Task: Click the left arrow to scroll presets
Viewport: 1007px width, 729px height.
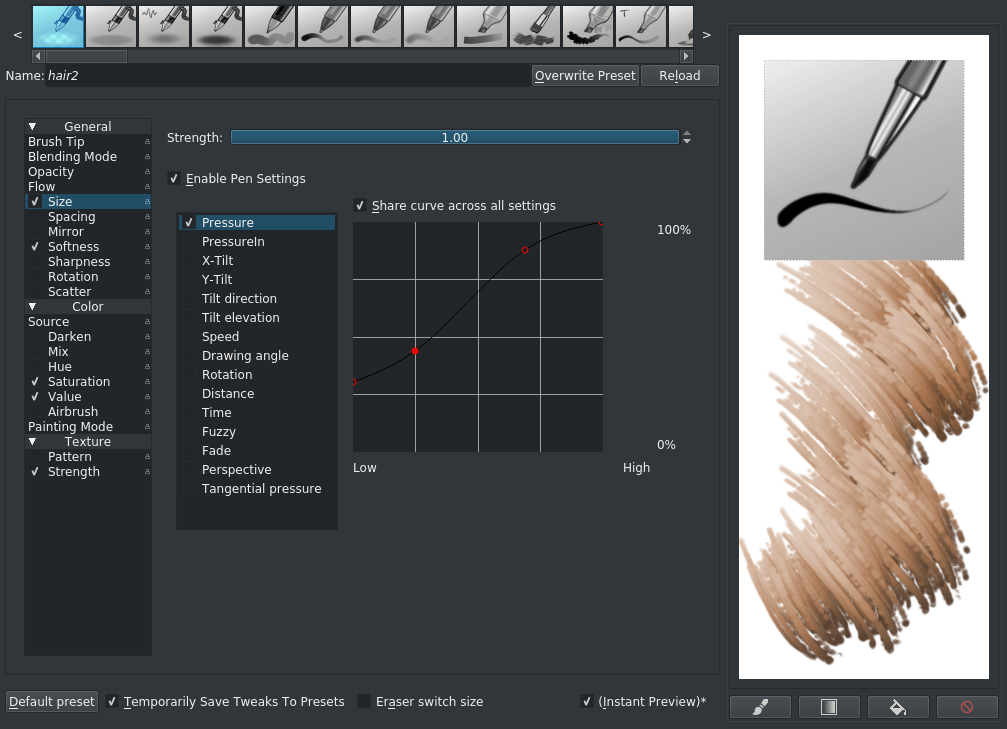Action: [16, 34]
